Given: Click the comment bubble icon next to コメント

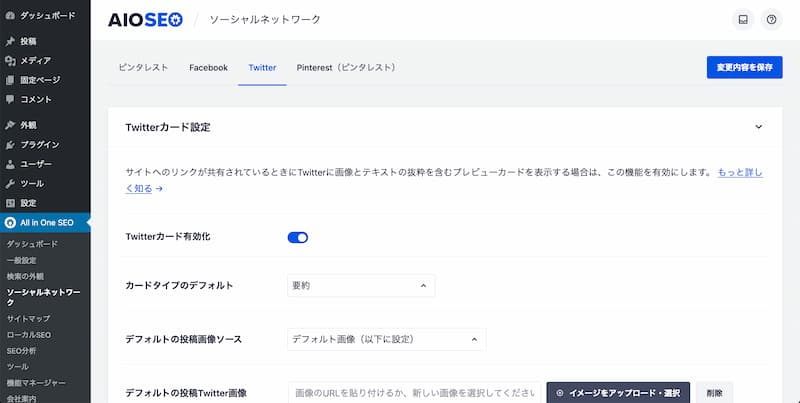Looking at the screenshot, I should [10, 99].
